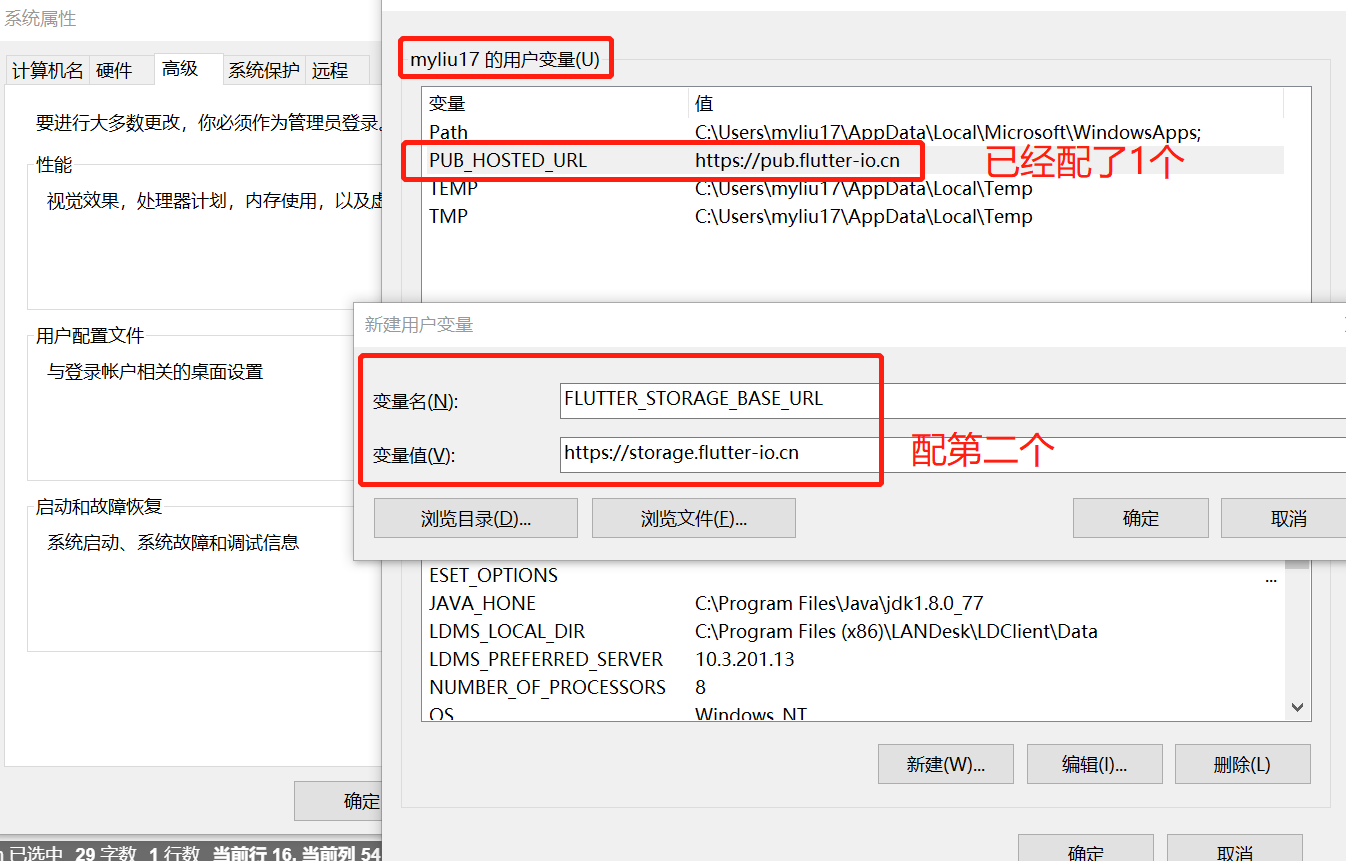Click 确定 at bottom of environment variables window

coord(1086,848)
